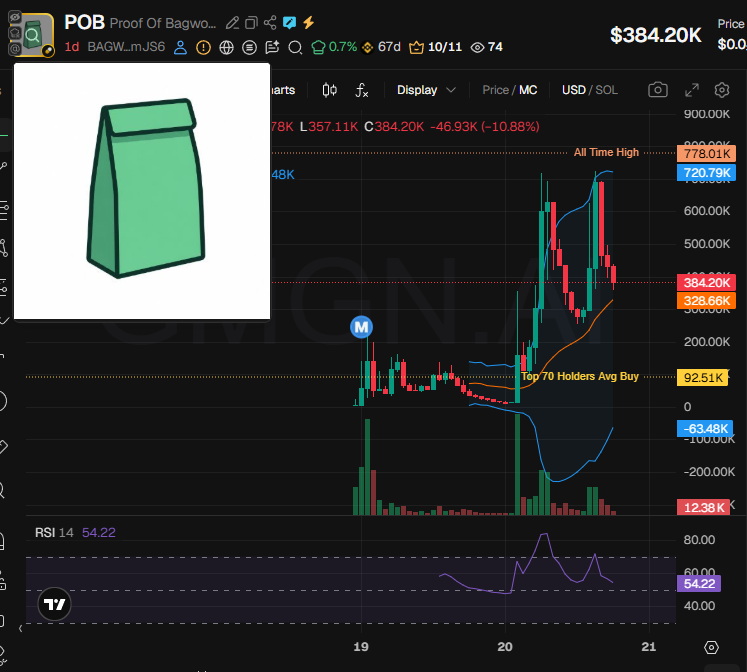Click the blue person icon
Viewport: 747px width, 672px height.
[x=180, y=47]
